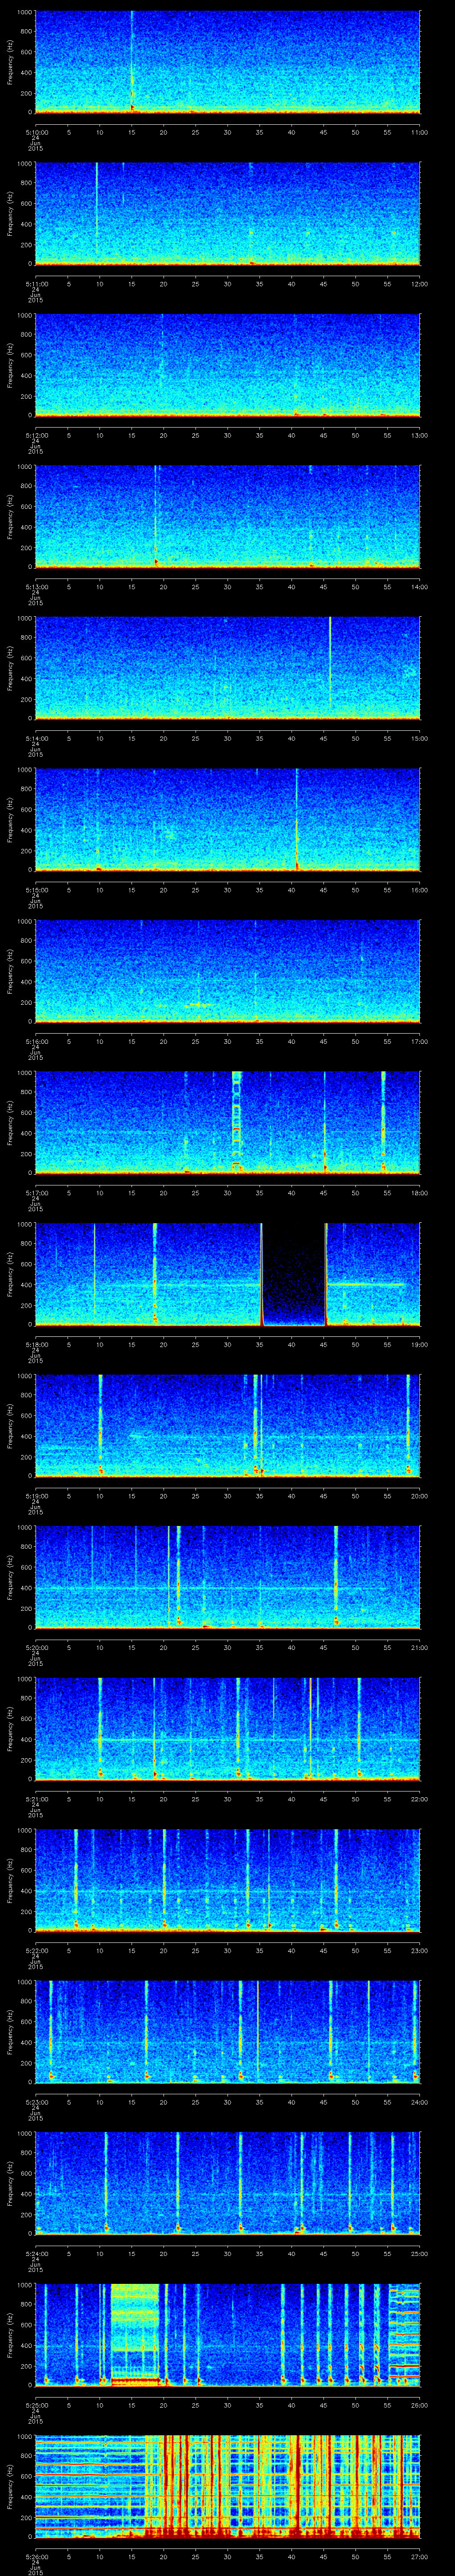The width and height of the screenshot is (455, 2576).
Task: Open the spectrogram panel starting at 5:22:00
Action: (228, 1880)
